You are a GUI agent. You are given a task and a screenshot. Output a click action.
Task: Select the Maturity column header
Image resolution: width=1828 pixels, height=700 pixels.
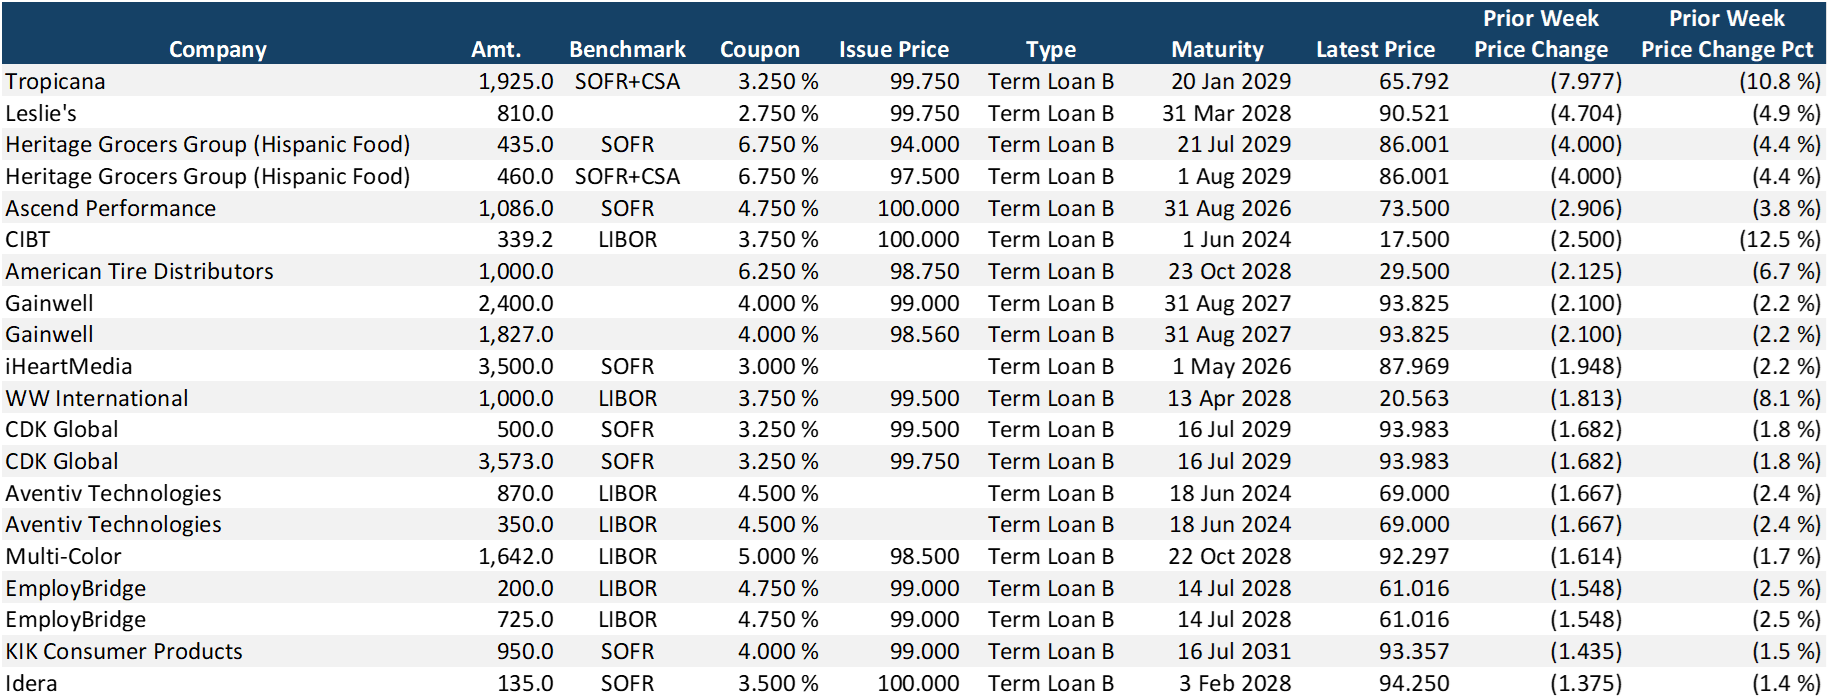click(1217, 49)
